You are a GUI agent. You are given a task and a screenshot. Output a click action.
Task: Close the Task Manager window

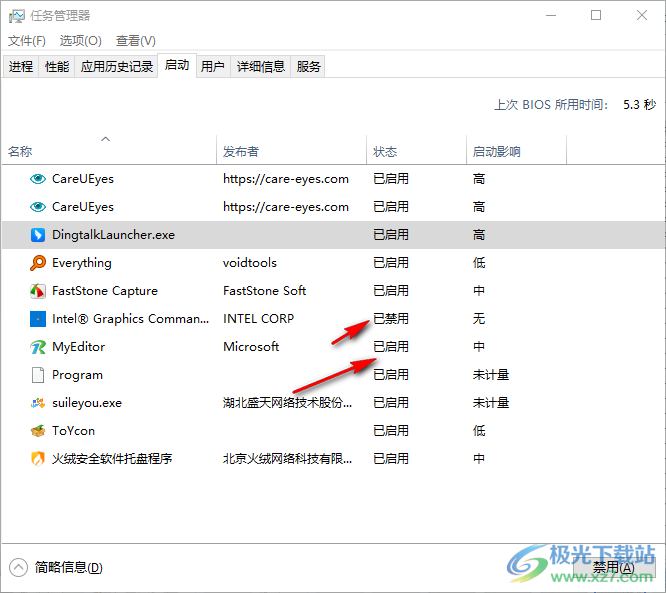(642, 15)
